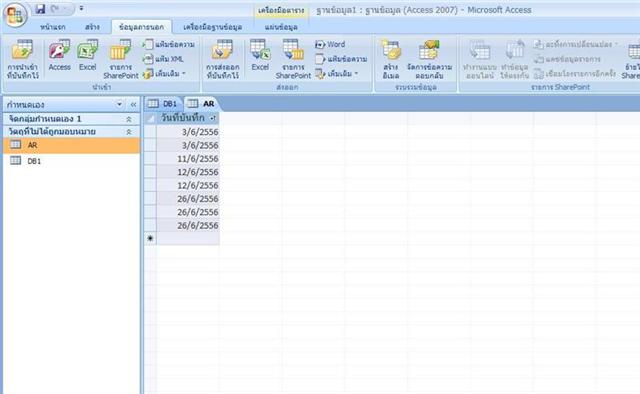Viewport: 640px width, 394px height.
Task: Open จัดการข้อความตอบกลับ (Manage Replies)
Action: (429, 59)
